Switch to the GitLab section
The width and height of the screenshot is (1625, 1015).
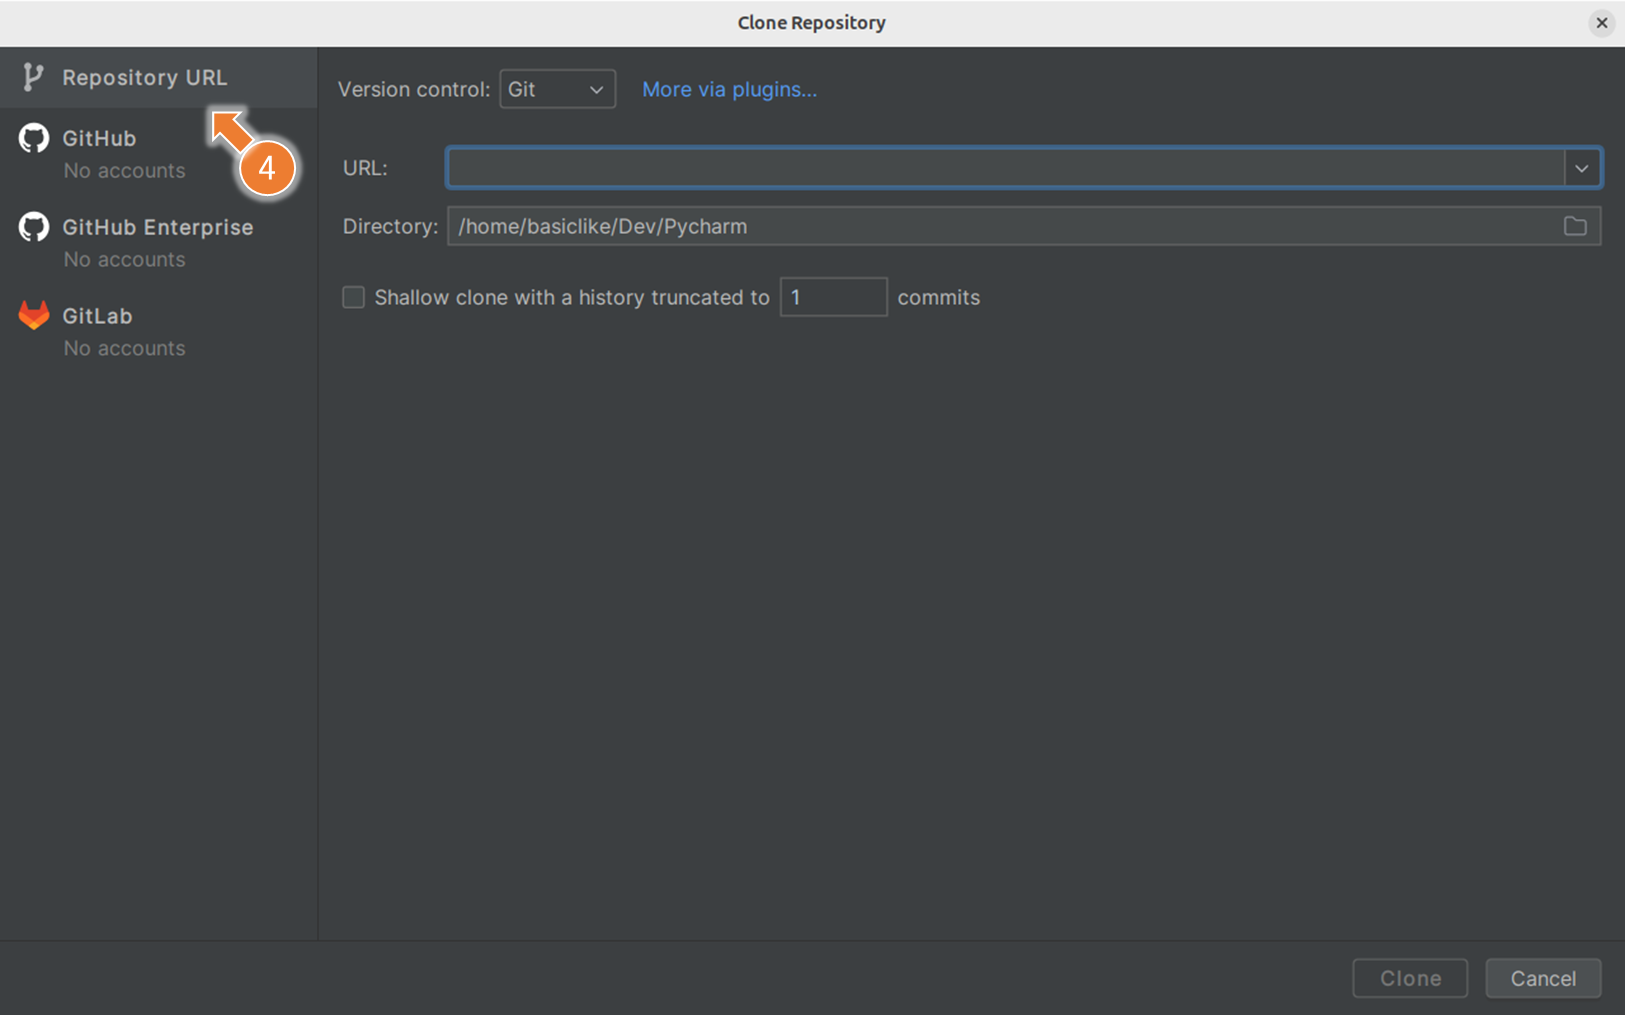click(158, 331)
